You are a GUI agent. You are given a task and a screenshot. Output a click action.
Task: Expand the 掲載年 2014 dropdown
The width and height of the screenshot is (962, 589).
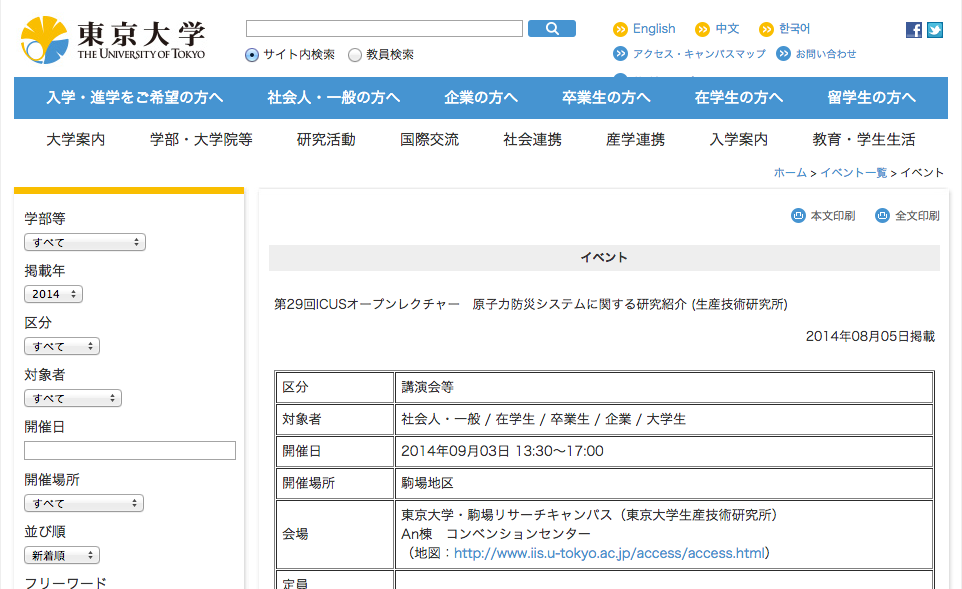coord(53,294)
